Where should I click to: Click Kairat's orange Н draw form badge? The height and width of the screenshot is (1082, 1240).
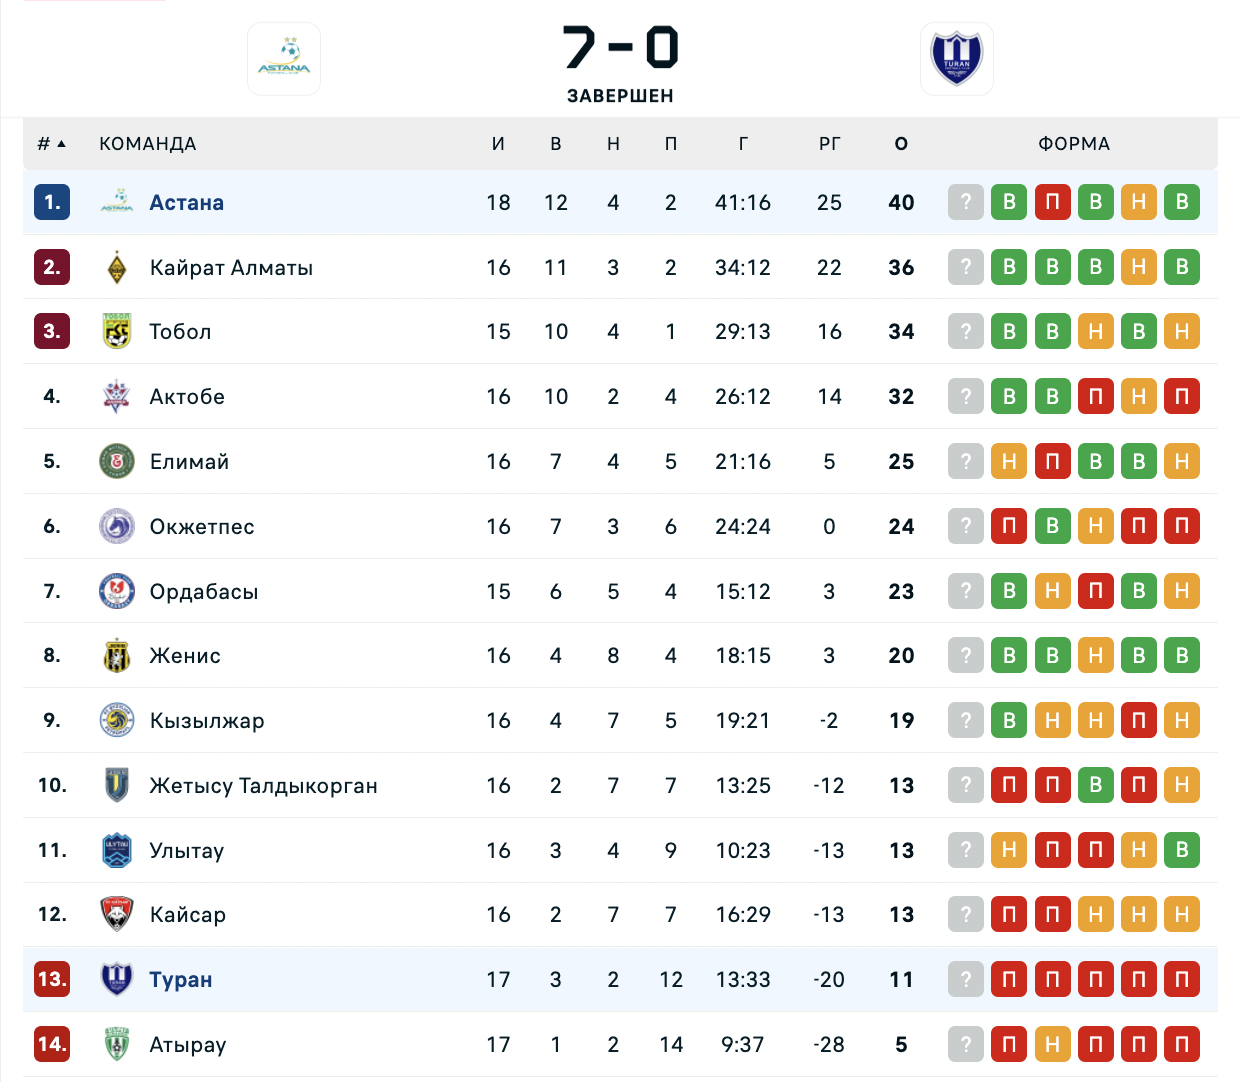[x=1138, y=267]
